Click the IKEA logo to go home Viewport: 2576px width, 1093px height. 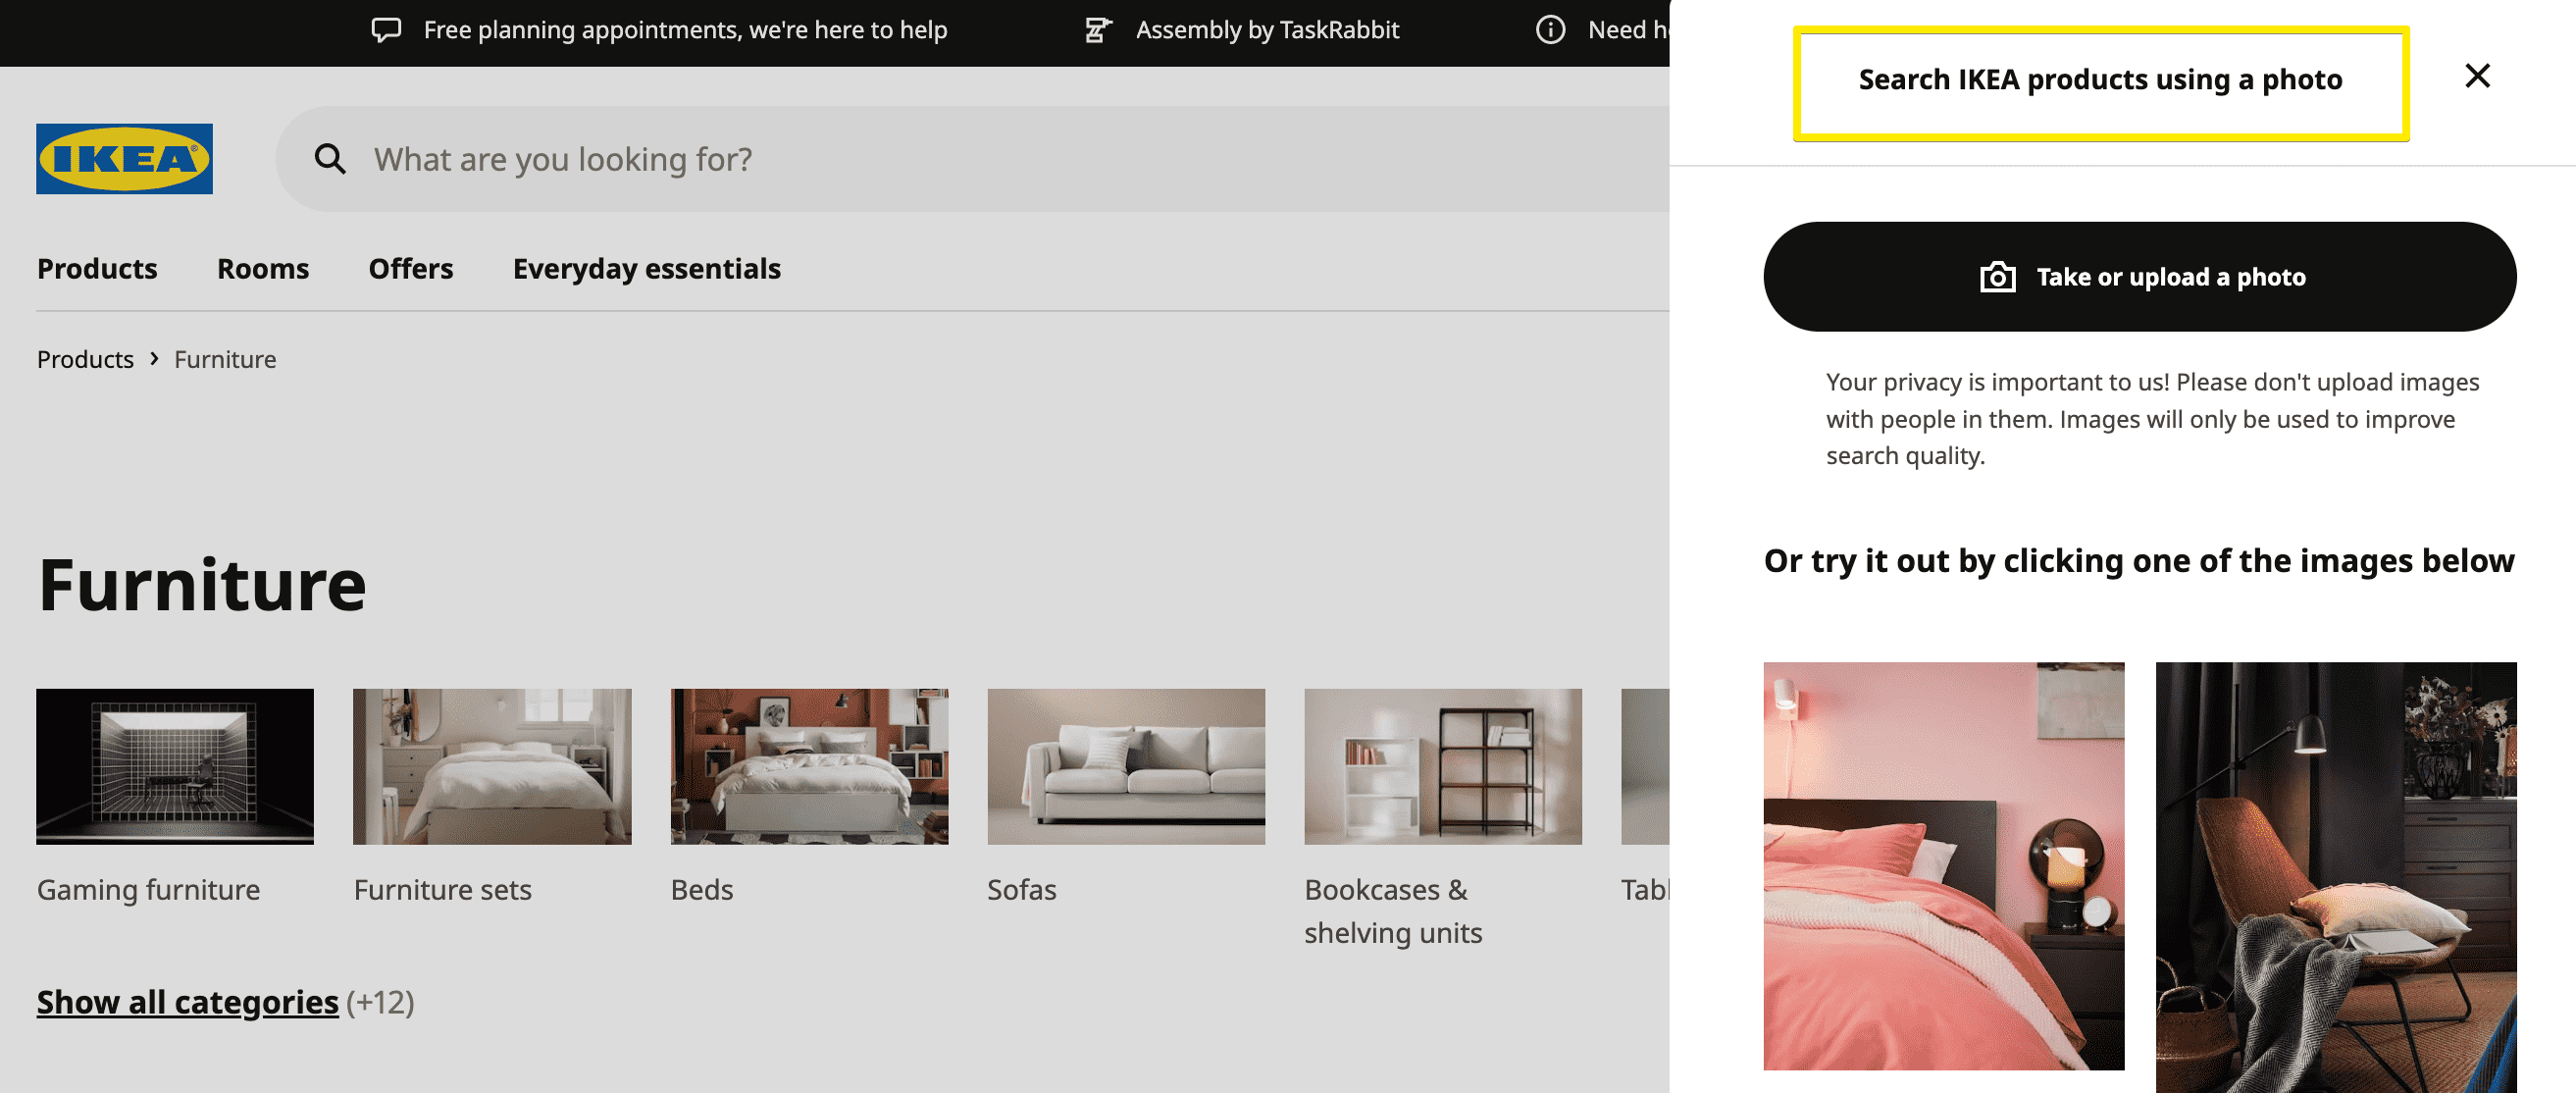click(125, 159)
